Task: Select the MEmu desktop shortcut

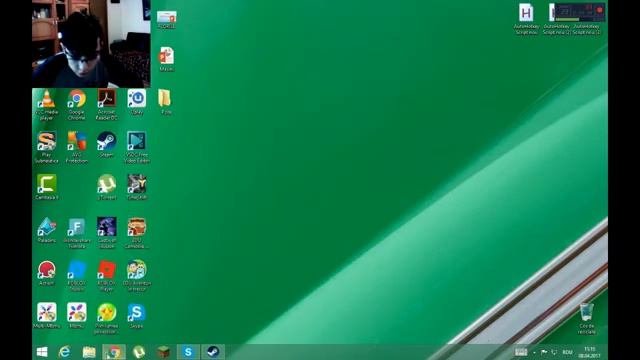Action: [x=77, y=316]
